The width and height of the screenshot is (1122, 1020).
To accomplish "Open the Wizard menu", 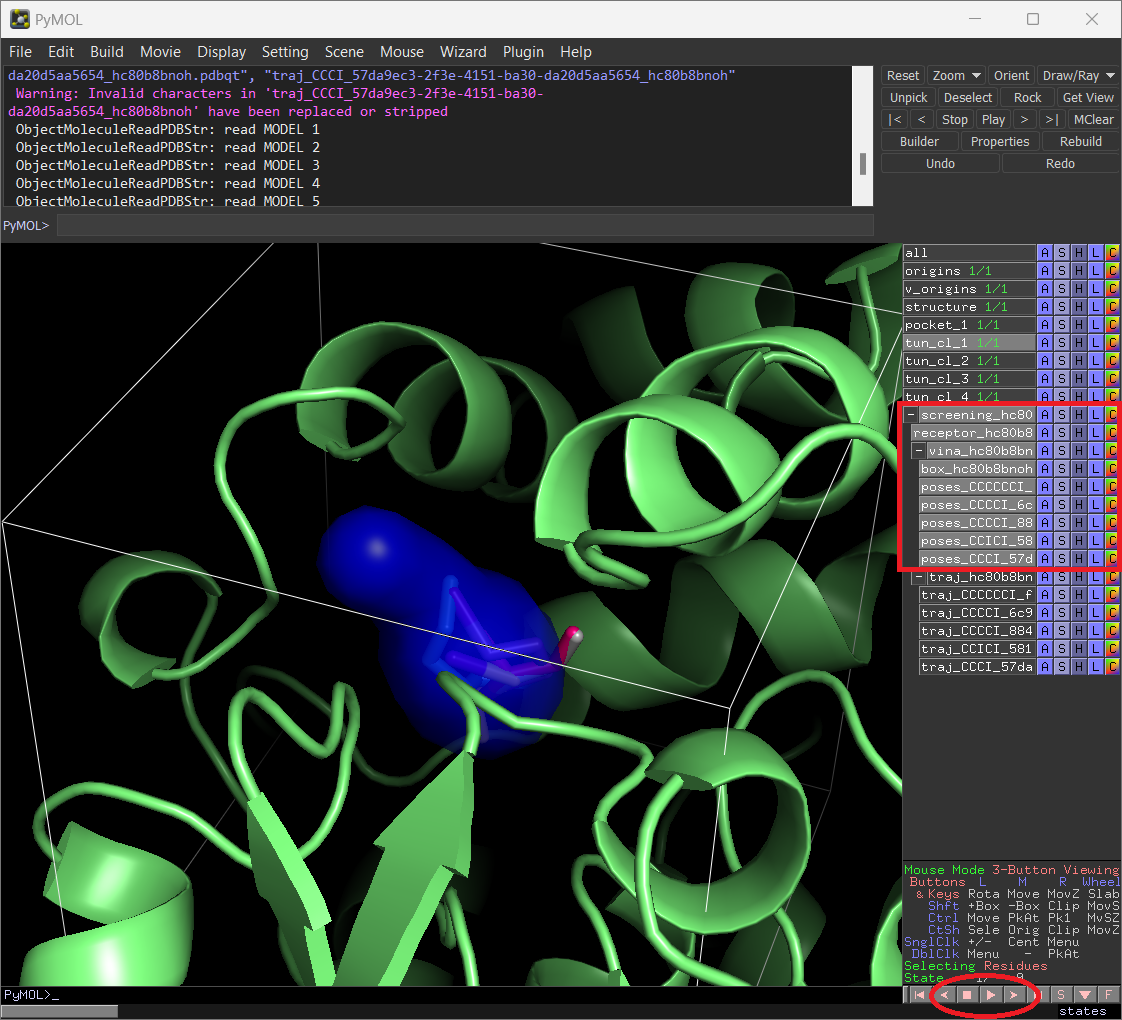I will point(463,52).
